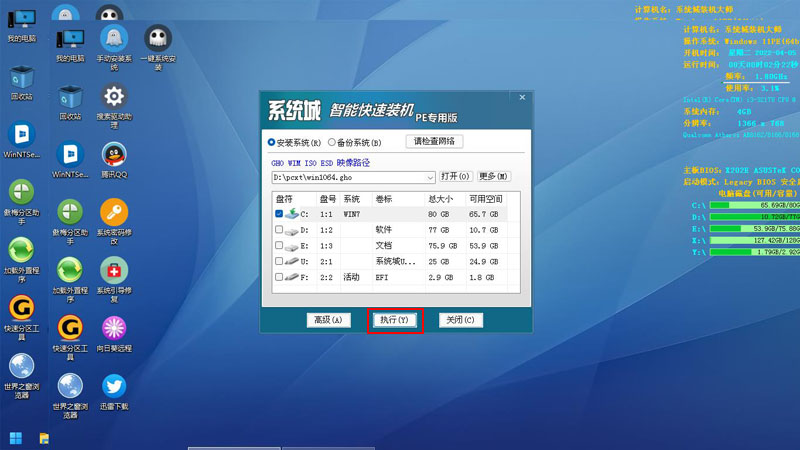Click the D: drive disk icon

(x=292, y=231)
